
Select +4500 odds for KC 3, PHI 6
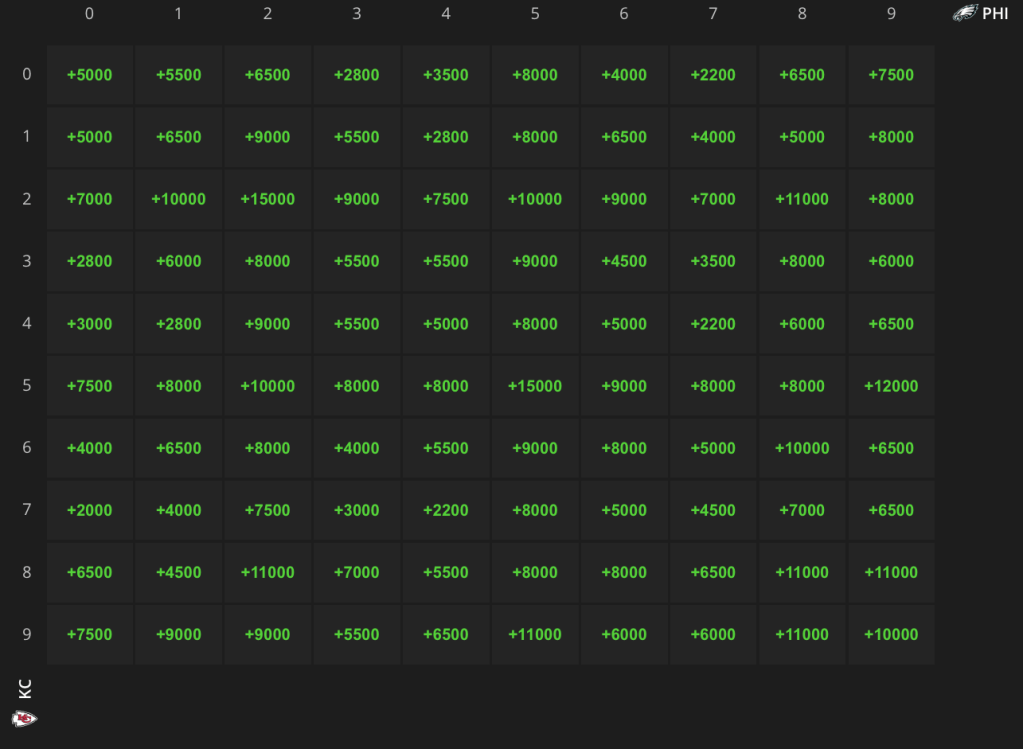[624, 261]
